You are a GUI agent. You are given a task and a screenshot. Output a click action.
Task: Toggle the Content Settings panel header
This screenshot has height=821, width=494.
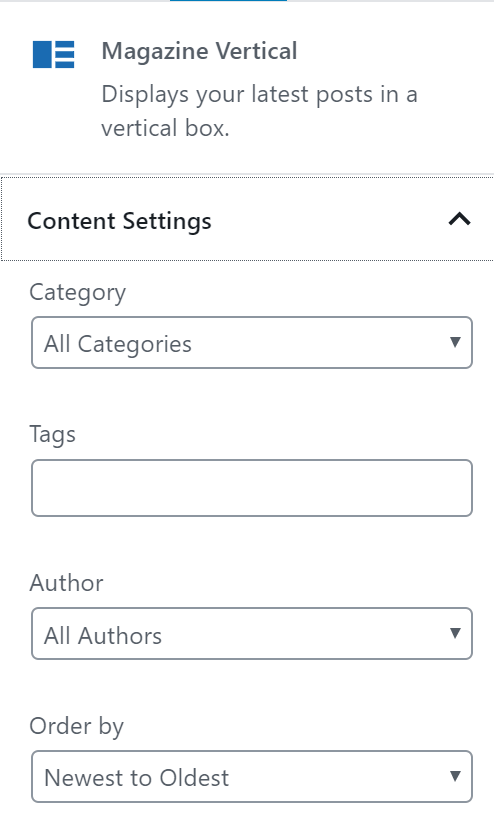pyautogui.click(x=247, y=219)
